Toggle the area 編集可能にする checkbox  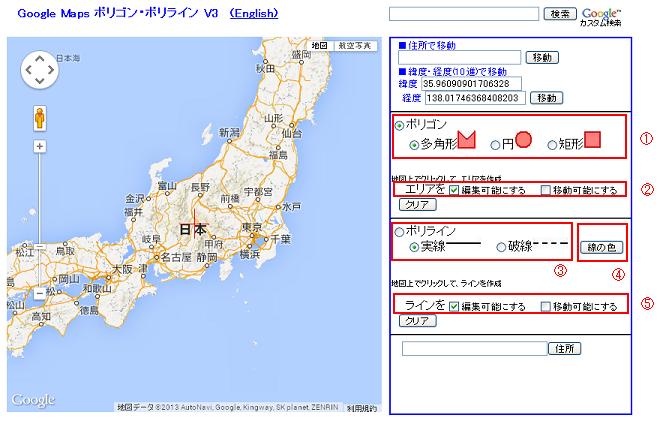tap(454, 189)
